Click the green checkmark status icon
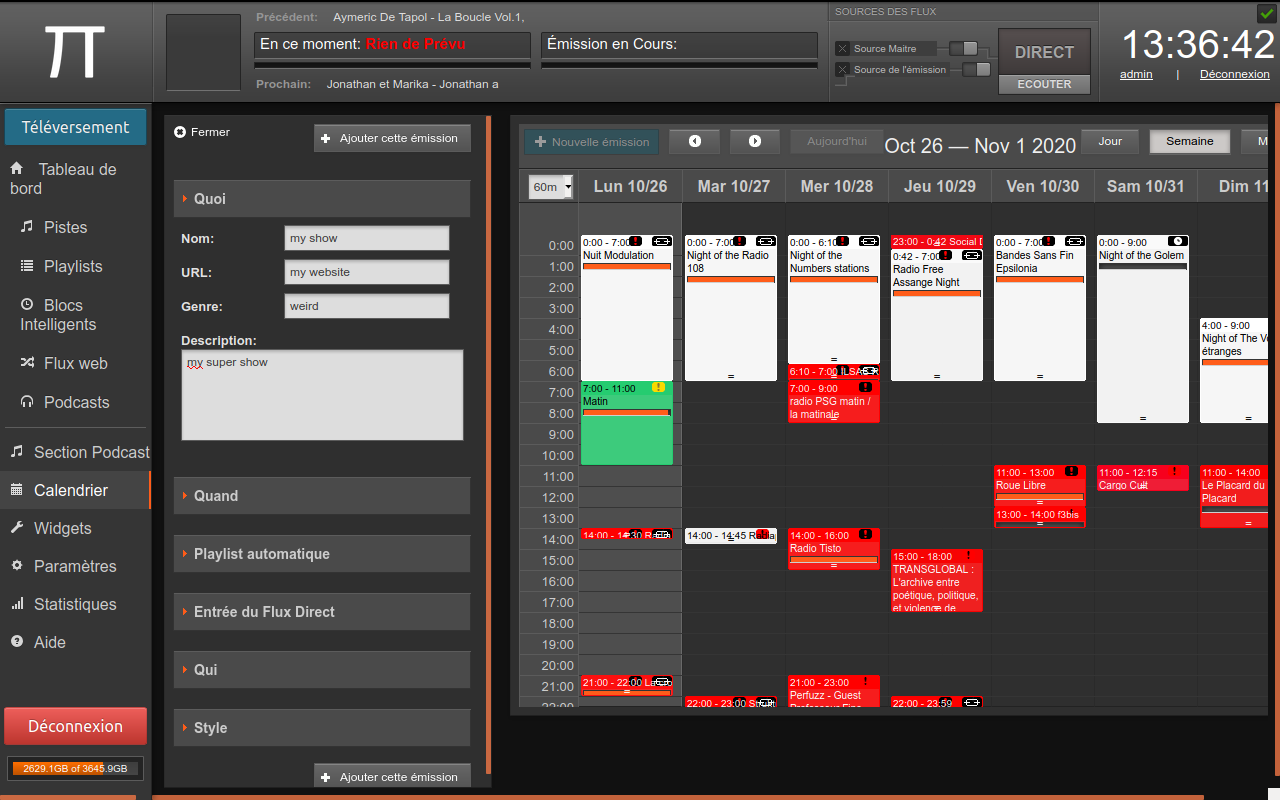The image size is (1280, 800). (x=1265, y=13)
